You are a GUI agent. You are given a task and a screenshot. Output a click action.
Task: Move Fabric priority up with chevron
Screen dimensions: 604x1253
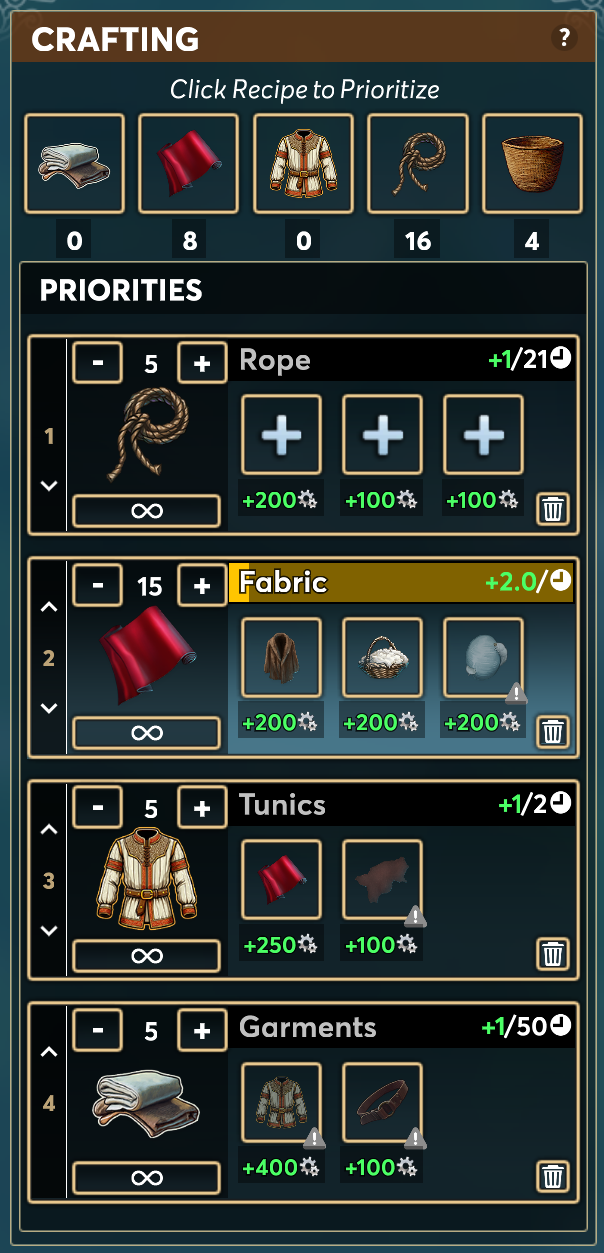[49, 608]
